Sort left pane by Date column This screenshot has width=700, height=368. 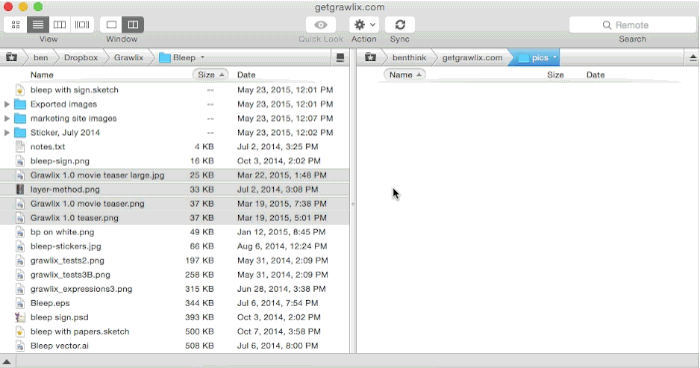tap(246, 75)
